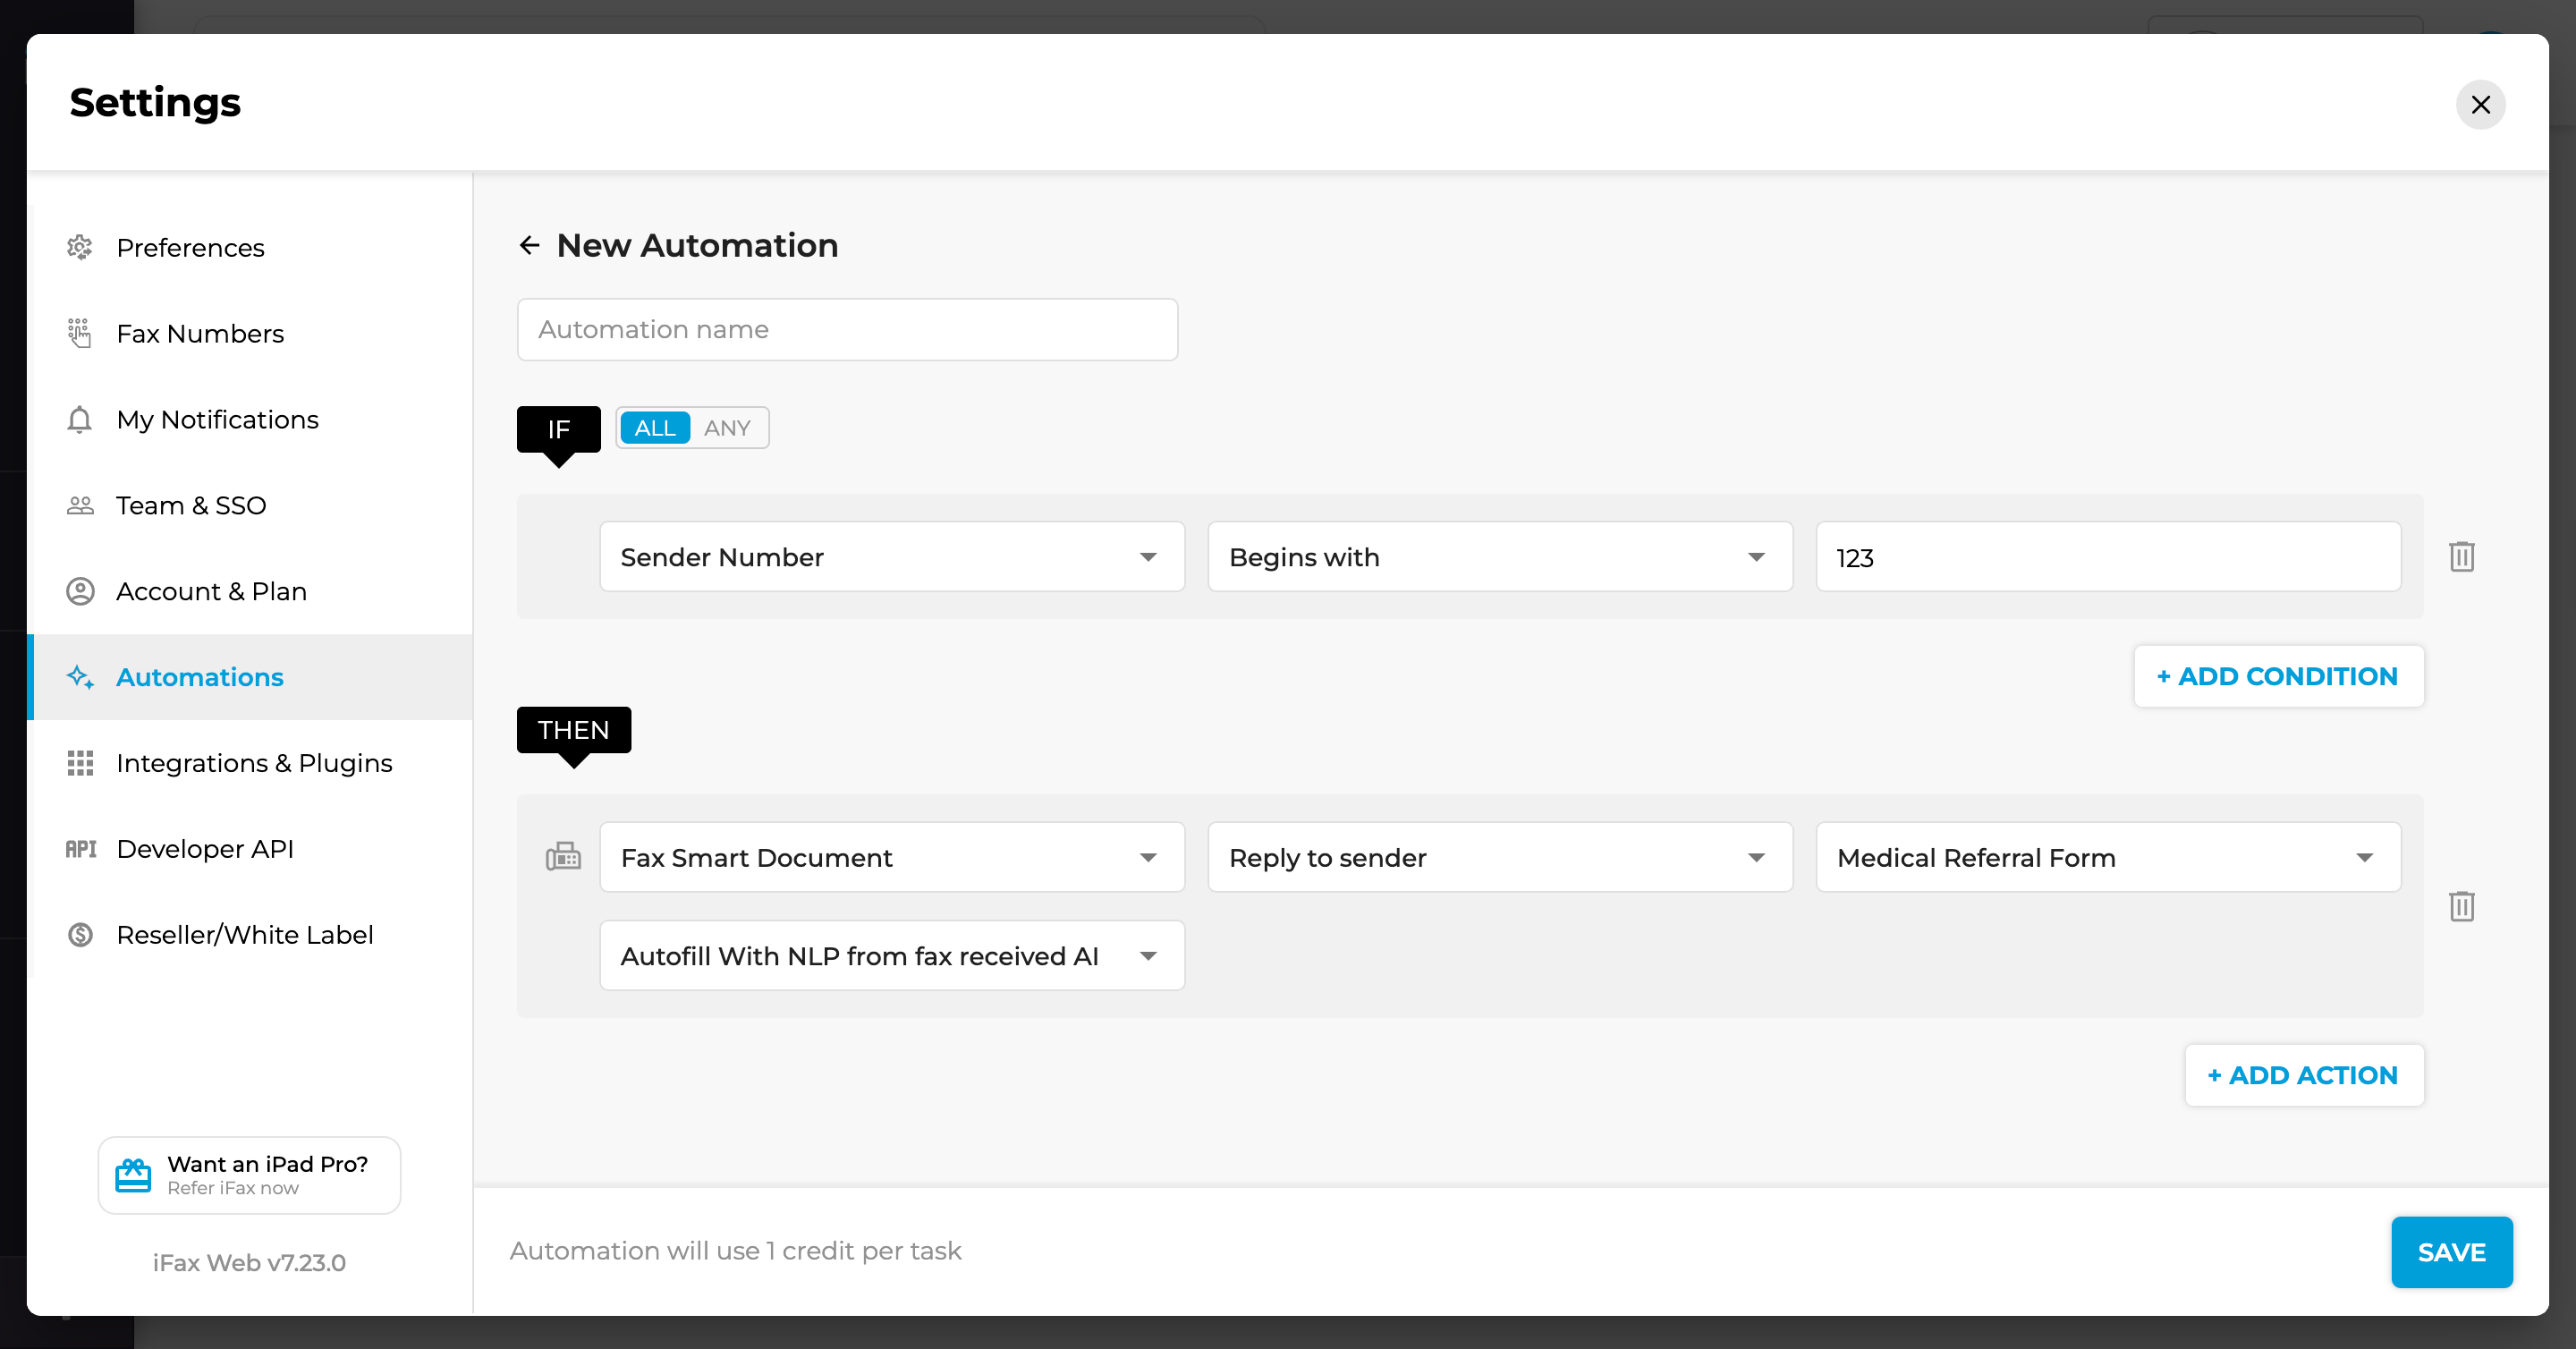Delete the Sender Number condition via trash icon
This screenshot has width=2576, height=1349.
pos(2461,557)
